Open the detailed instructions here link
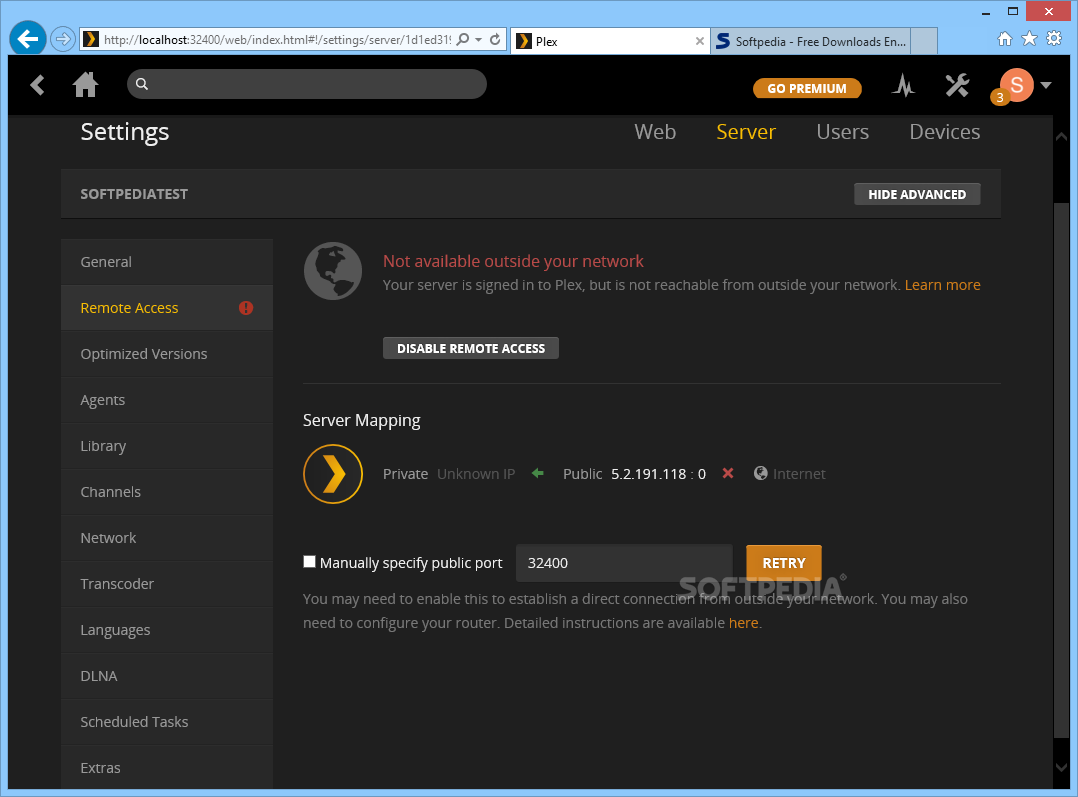Image resolution: width=1078 pixels, height=797 pixels. click(743, 623)
